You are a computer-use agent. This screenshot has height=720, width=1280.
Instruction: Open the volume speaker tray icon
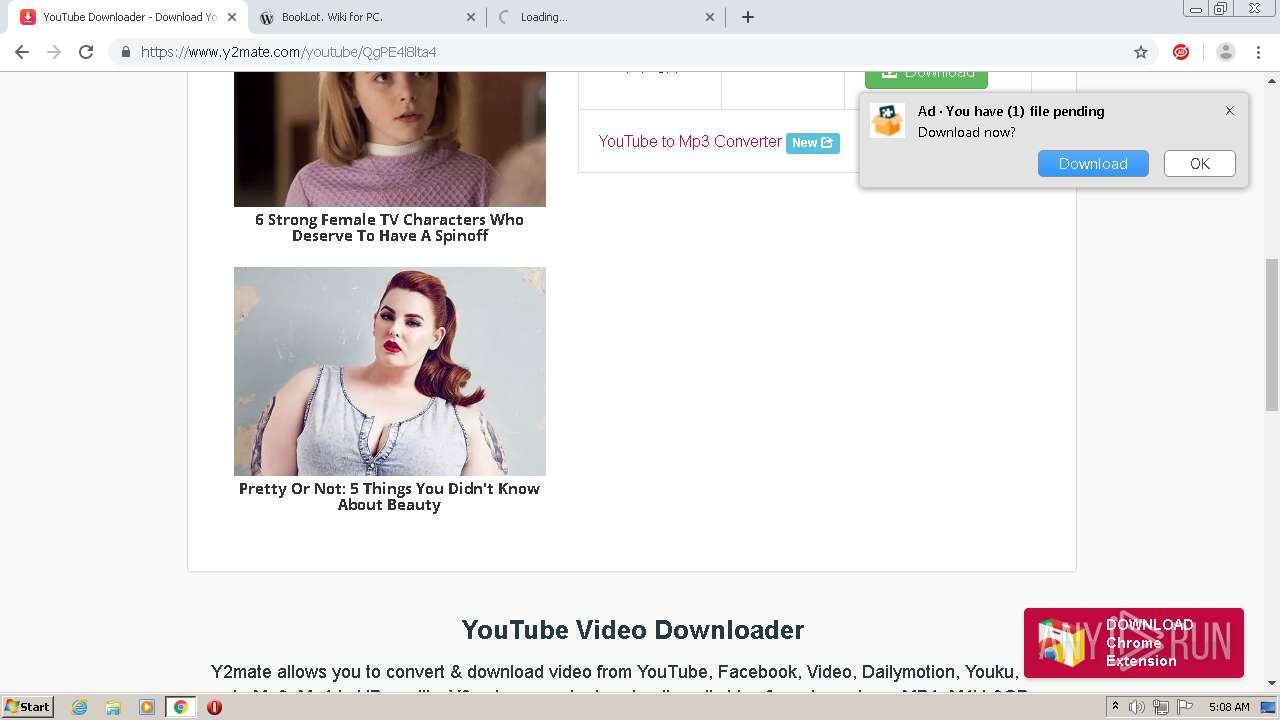click(1138, 707)
